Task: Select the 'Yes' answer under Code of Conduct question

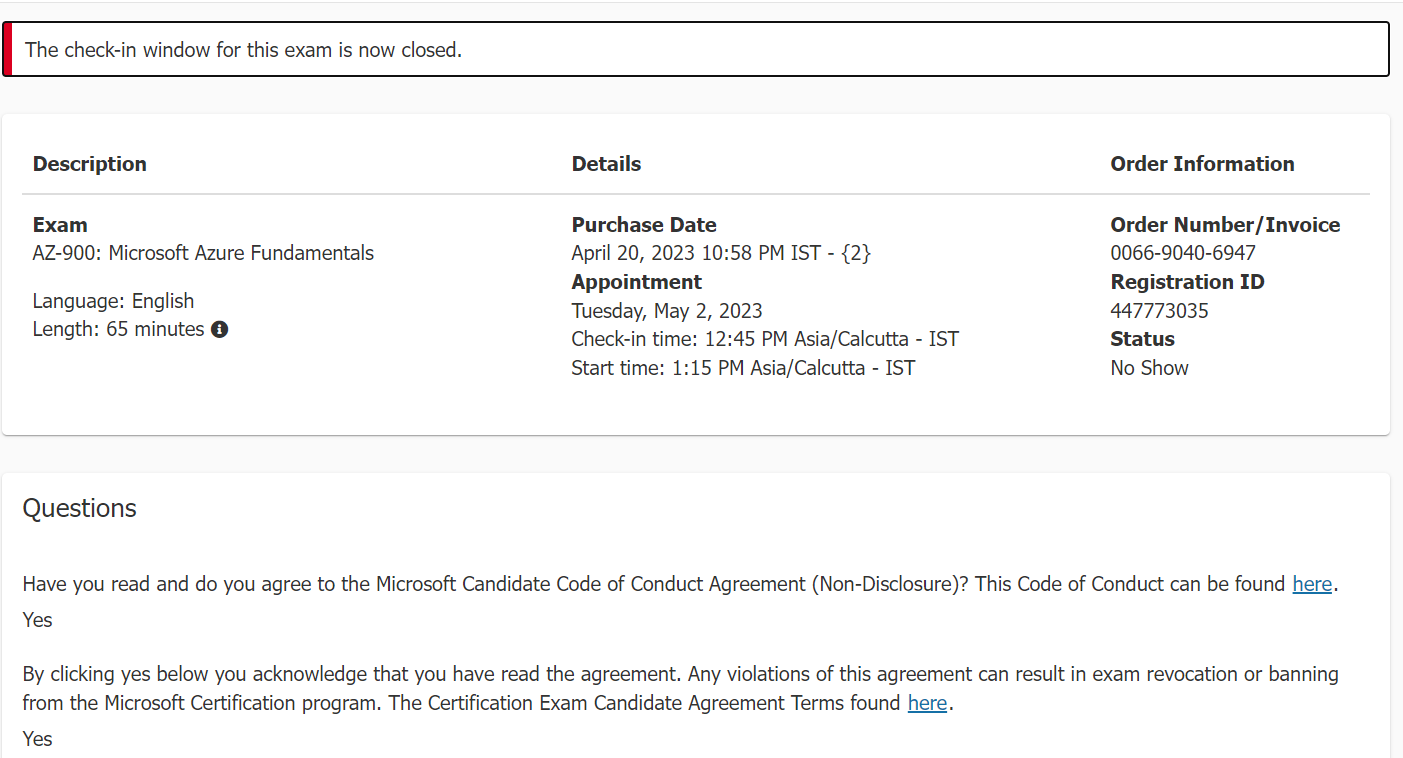Action: point(36,619)
